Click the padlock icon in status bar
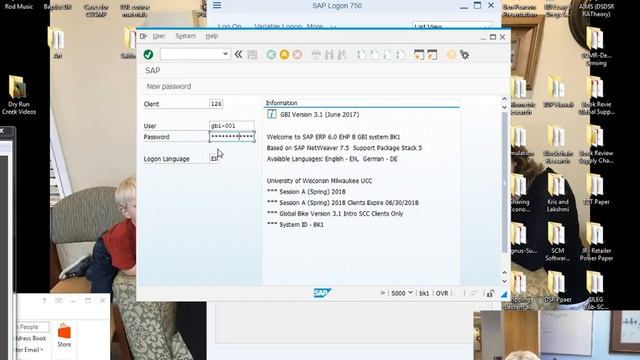Image resolution: width=640 pixels, height=360 pixels. pos(490,293)
